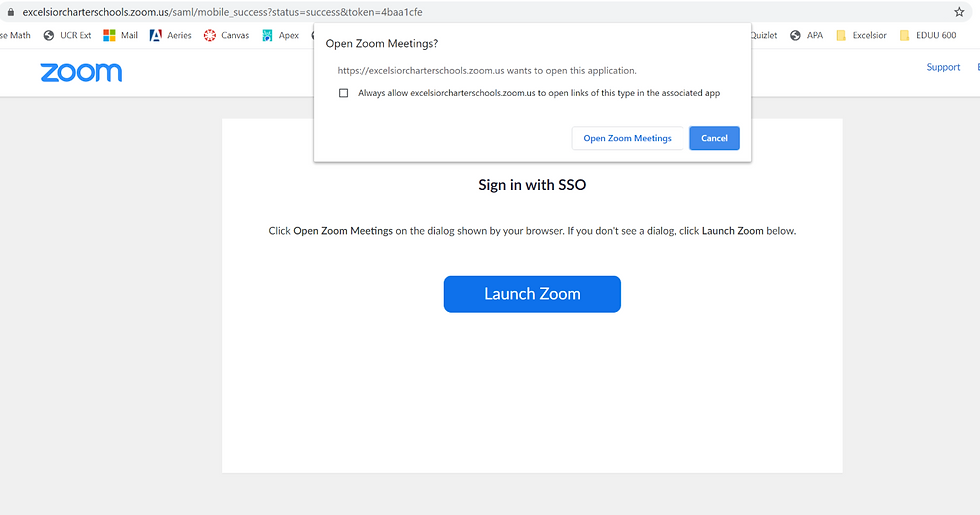Open the APA globe bookmark
The height and width of the screenshot is (515, 980).
[806, 36]
